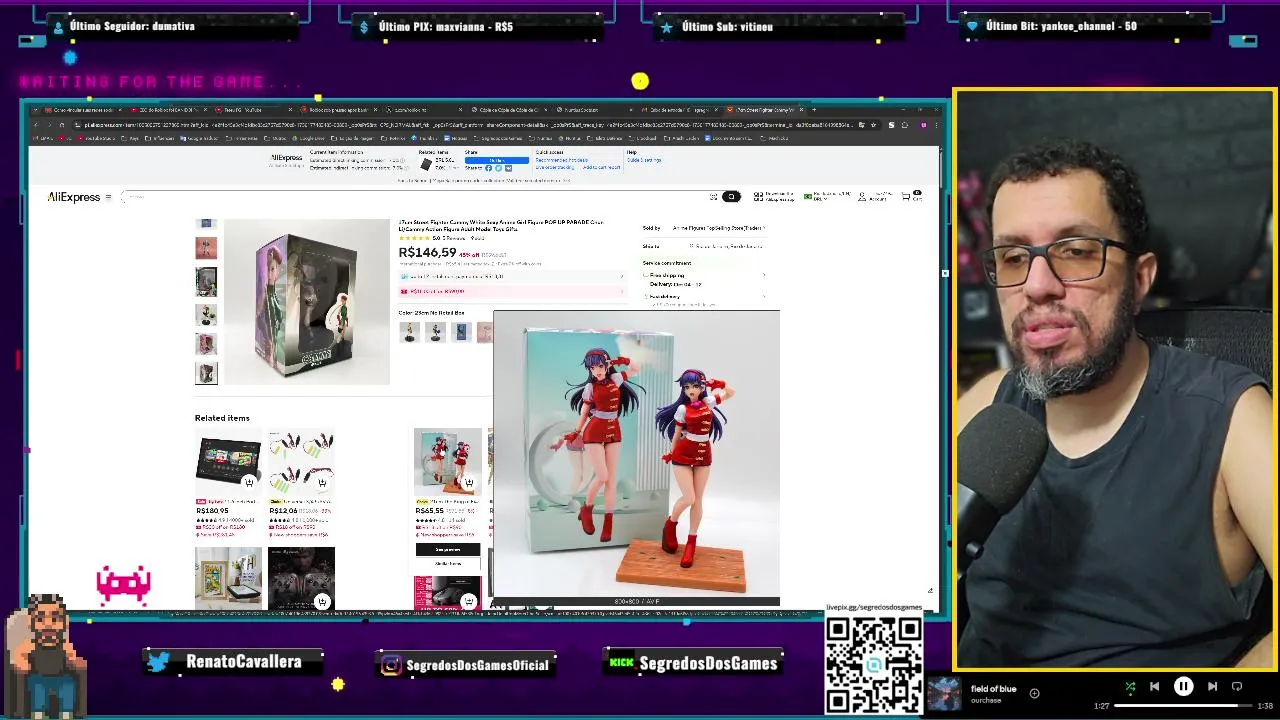
Task: Click the Twitter handle RenatoCavallera
Action: coord(243,662)
